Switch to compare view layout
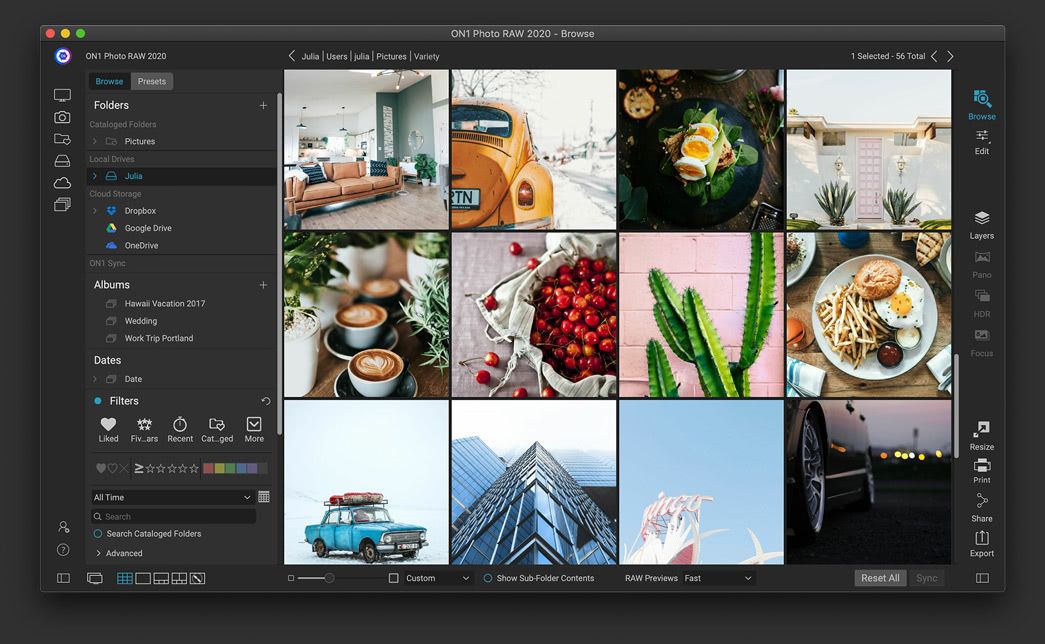 point(179,578)
